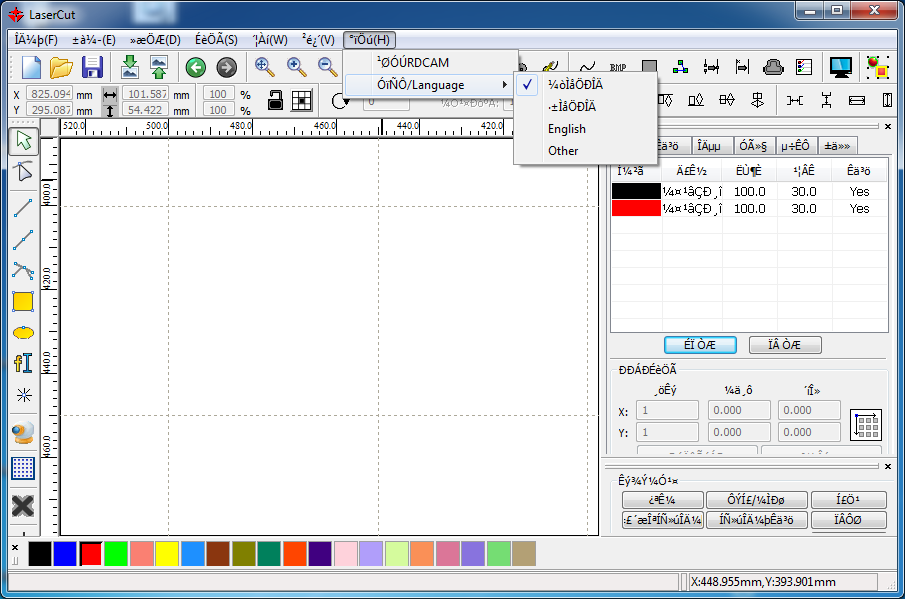This screenshot has width=905, height=599.
Task: Click the highlighted button under the layer table
Action: tap(700, 345)
